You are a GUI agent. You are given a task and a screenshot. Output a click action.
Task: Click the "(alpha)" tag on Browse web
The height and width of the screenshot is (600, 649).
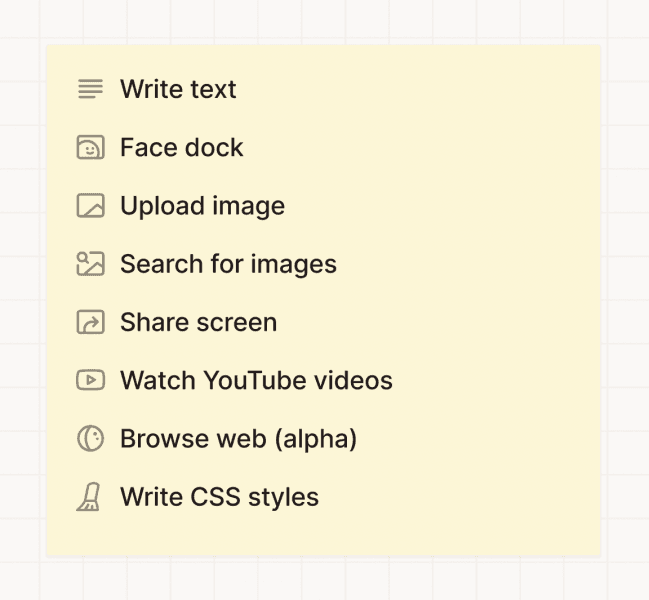(320, 438)
